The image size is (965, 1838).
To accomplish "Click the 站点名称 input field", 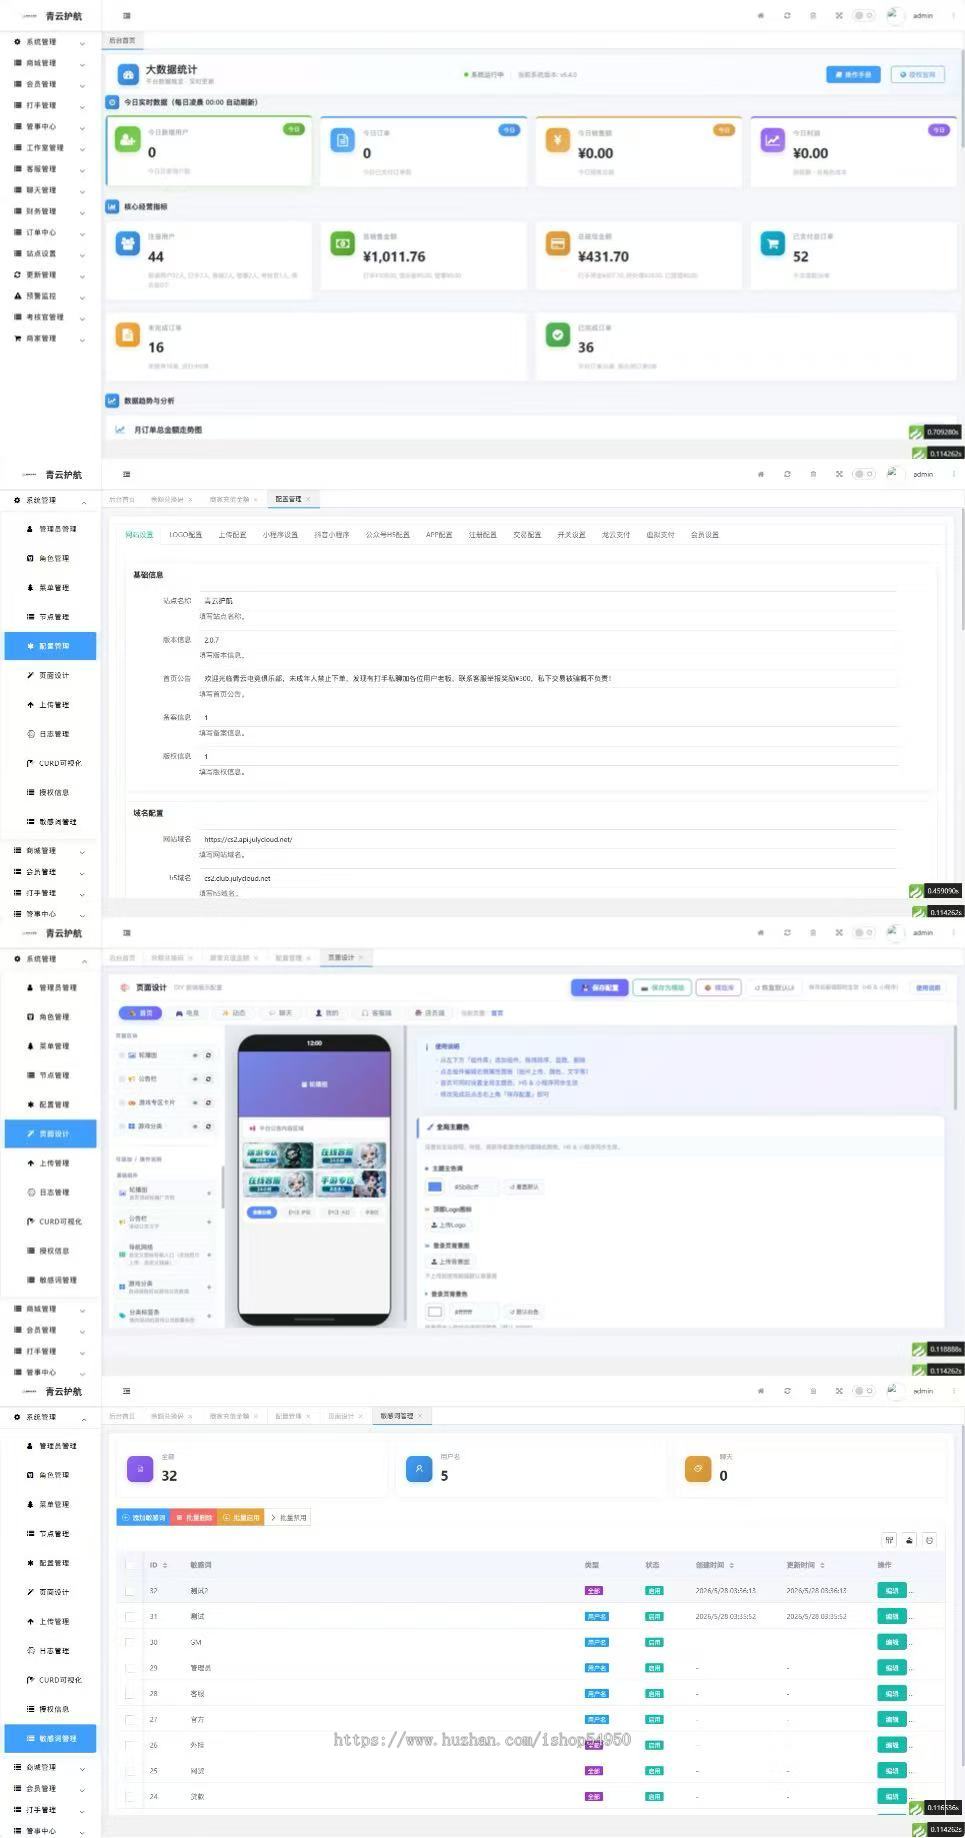I will point(548,601).
